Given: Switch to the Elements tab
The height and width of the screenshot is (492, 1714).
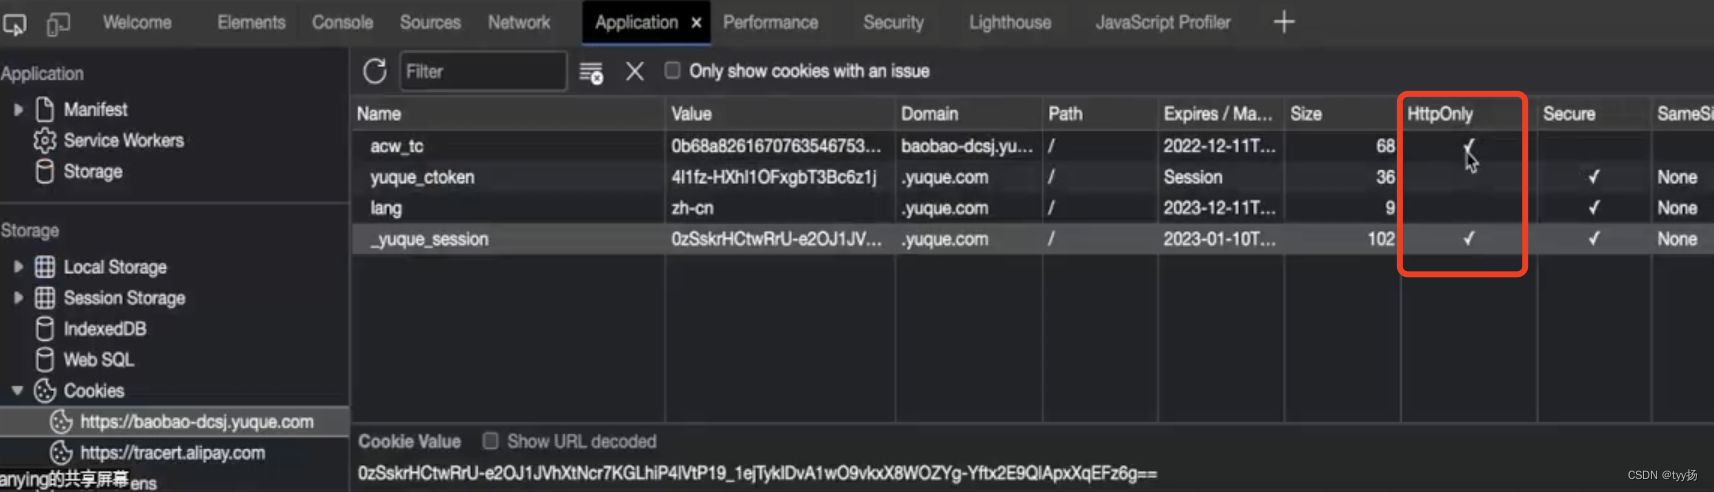Looking at the screenshot, I should pos(251,22).
